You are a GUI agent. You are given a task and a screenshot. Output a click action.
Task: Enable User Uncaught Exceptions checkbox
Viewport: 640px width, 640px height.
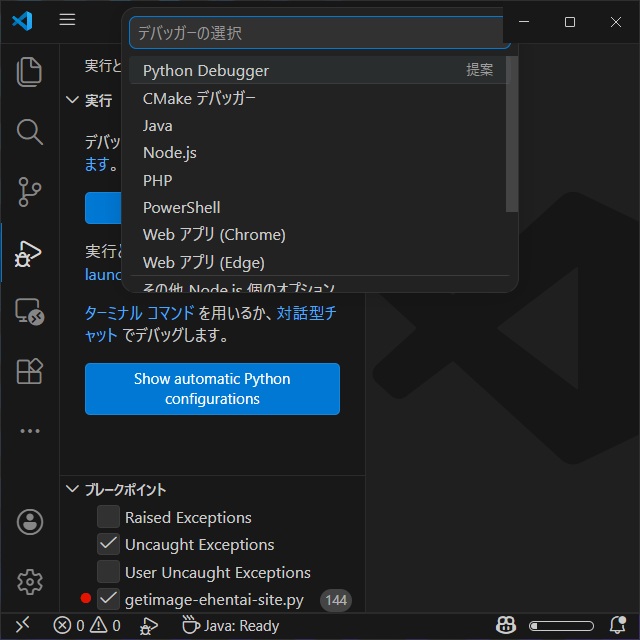coord(108,573)
